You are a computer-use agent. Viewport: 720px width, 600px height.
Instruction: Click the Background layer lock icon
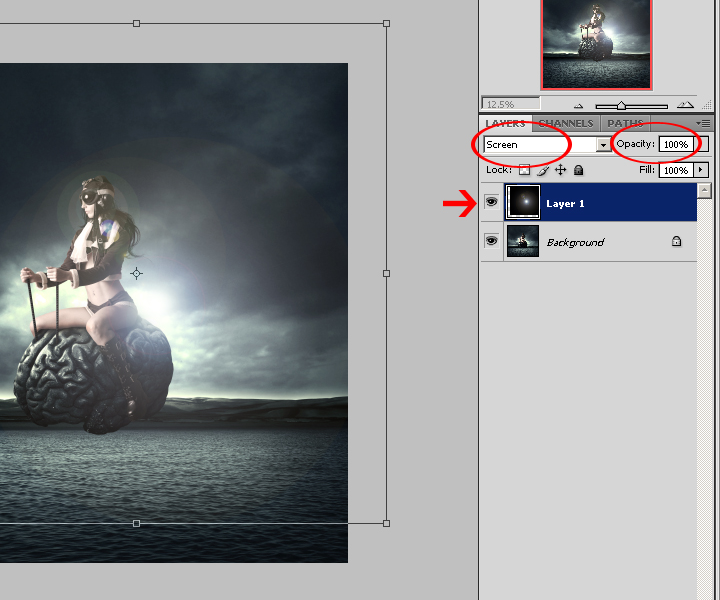[x=677, y=242]
